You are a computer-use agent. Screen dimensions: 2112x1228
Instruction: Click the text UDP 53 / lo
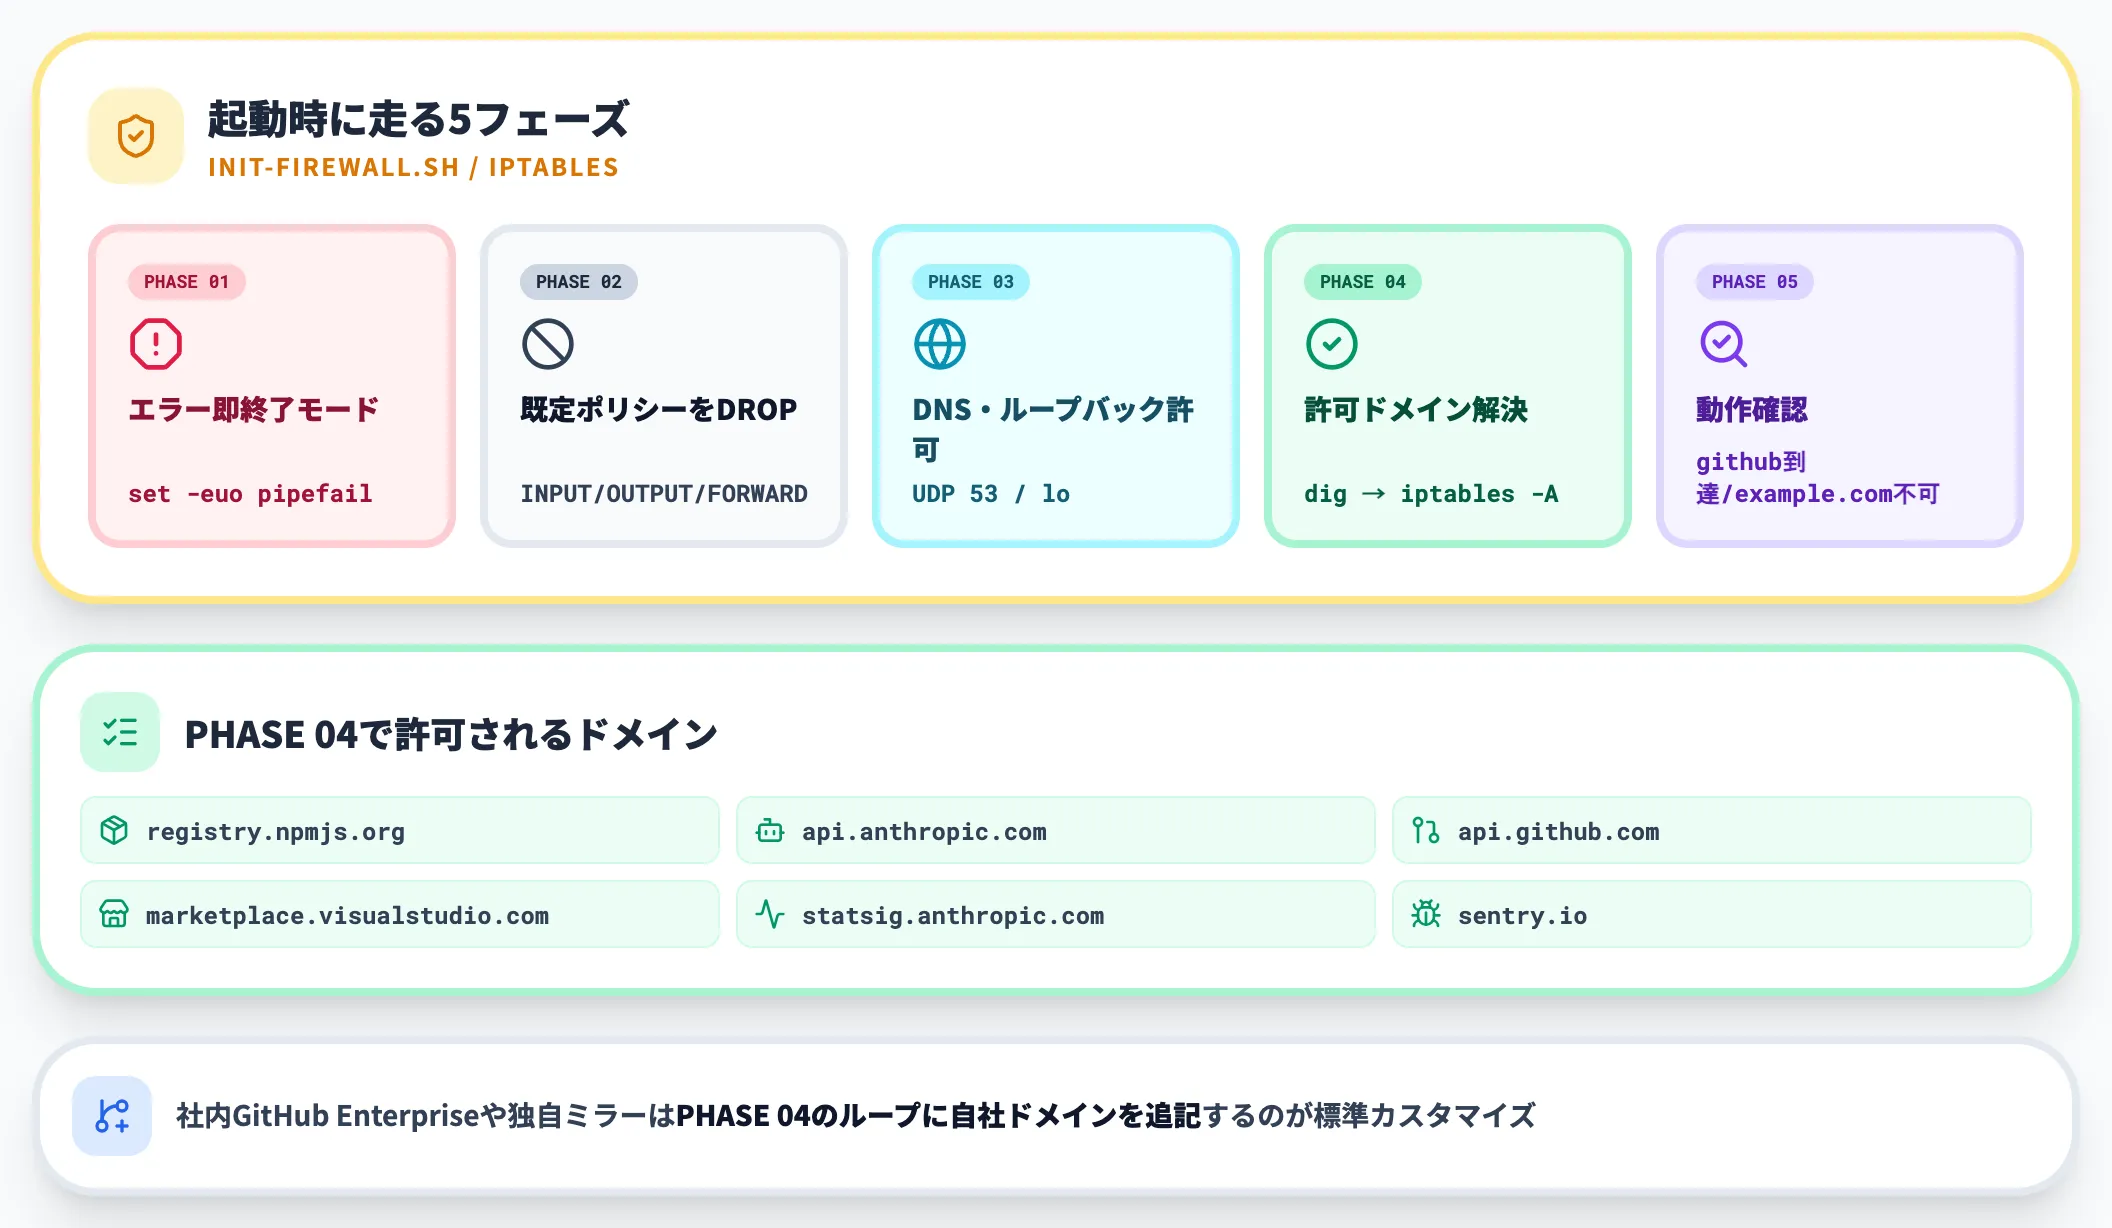pyautogui.click(x=991, y=494)
